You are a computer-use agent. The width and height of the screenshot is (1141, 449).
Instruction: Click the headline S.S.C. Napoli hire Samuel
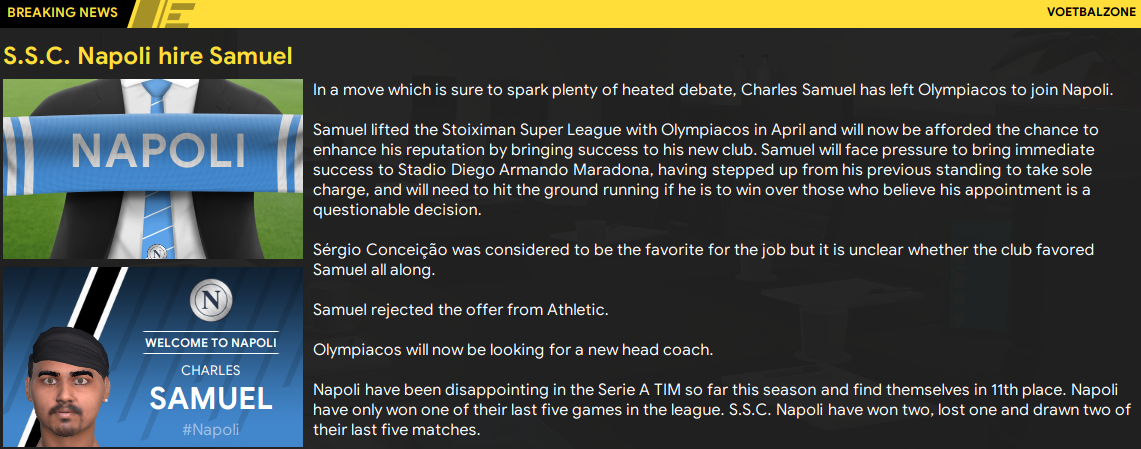(x=148, y=54)
